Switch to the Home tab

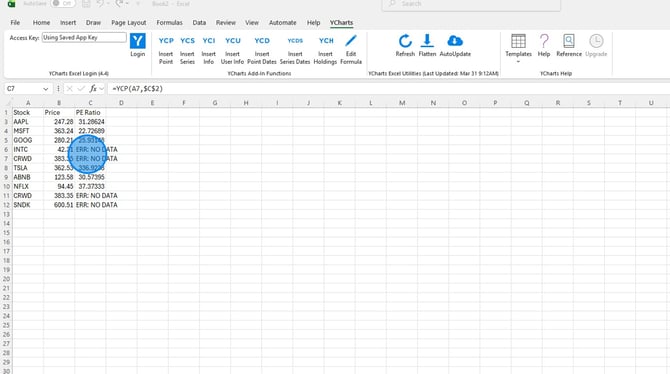click(x=41, y=22)
